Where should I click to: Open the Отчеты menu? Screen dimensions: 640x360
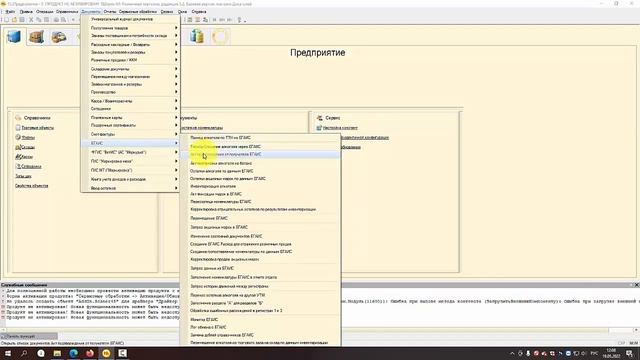tap(110, 12)
